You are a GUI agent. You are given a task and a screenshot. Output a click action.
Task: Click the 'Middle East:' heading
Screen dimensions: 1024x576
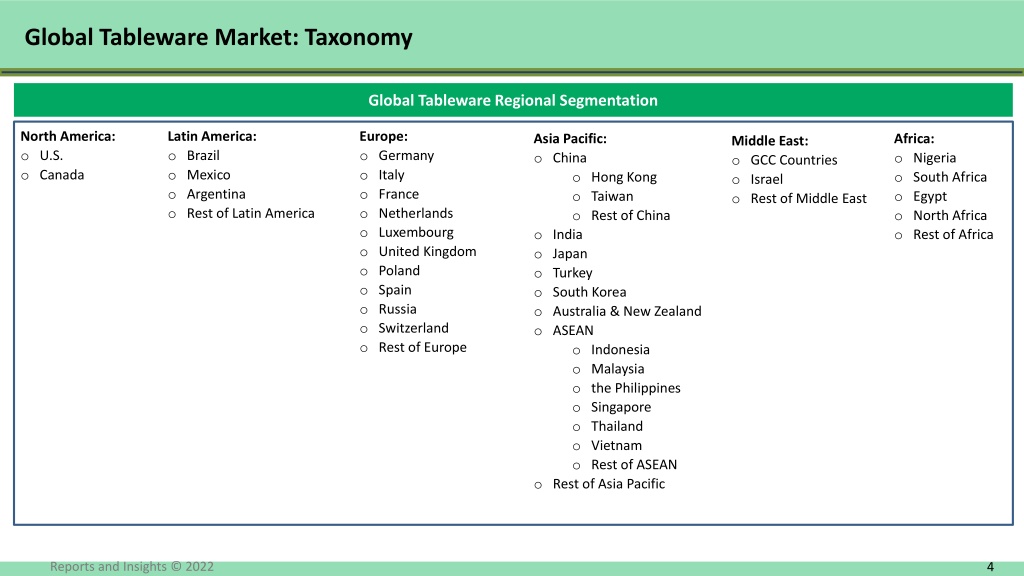[769, 141]
